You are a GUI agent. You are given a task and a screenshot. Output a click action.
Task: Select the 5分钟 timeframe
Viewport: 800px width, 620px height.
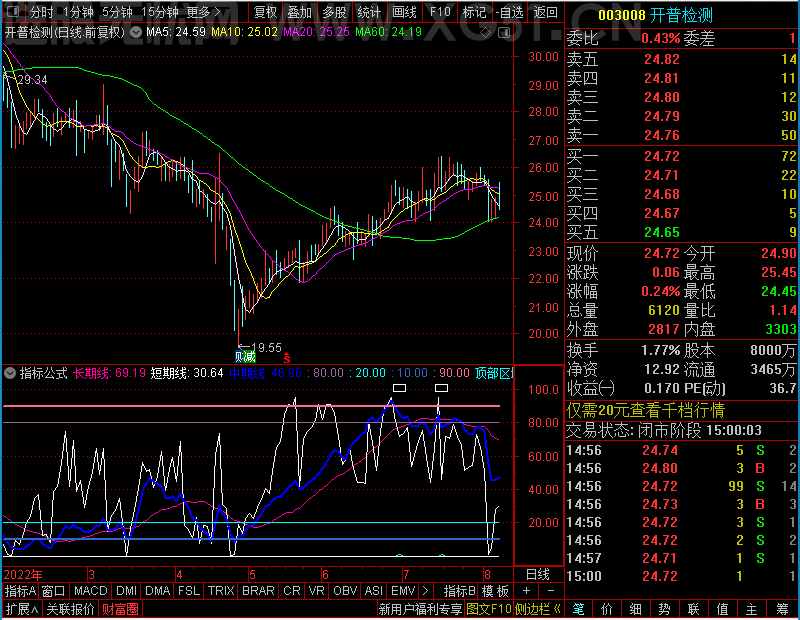[117, 12]
